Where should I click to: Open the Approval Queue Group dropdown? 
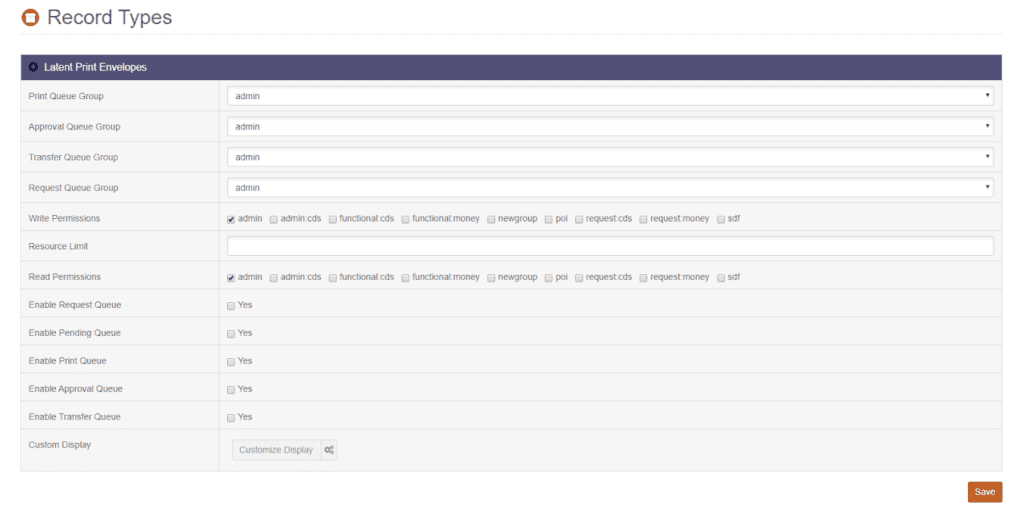click(x=611, y=127)
